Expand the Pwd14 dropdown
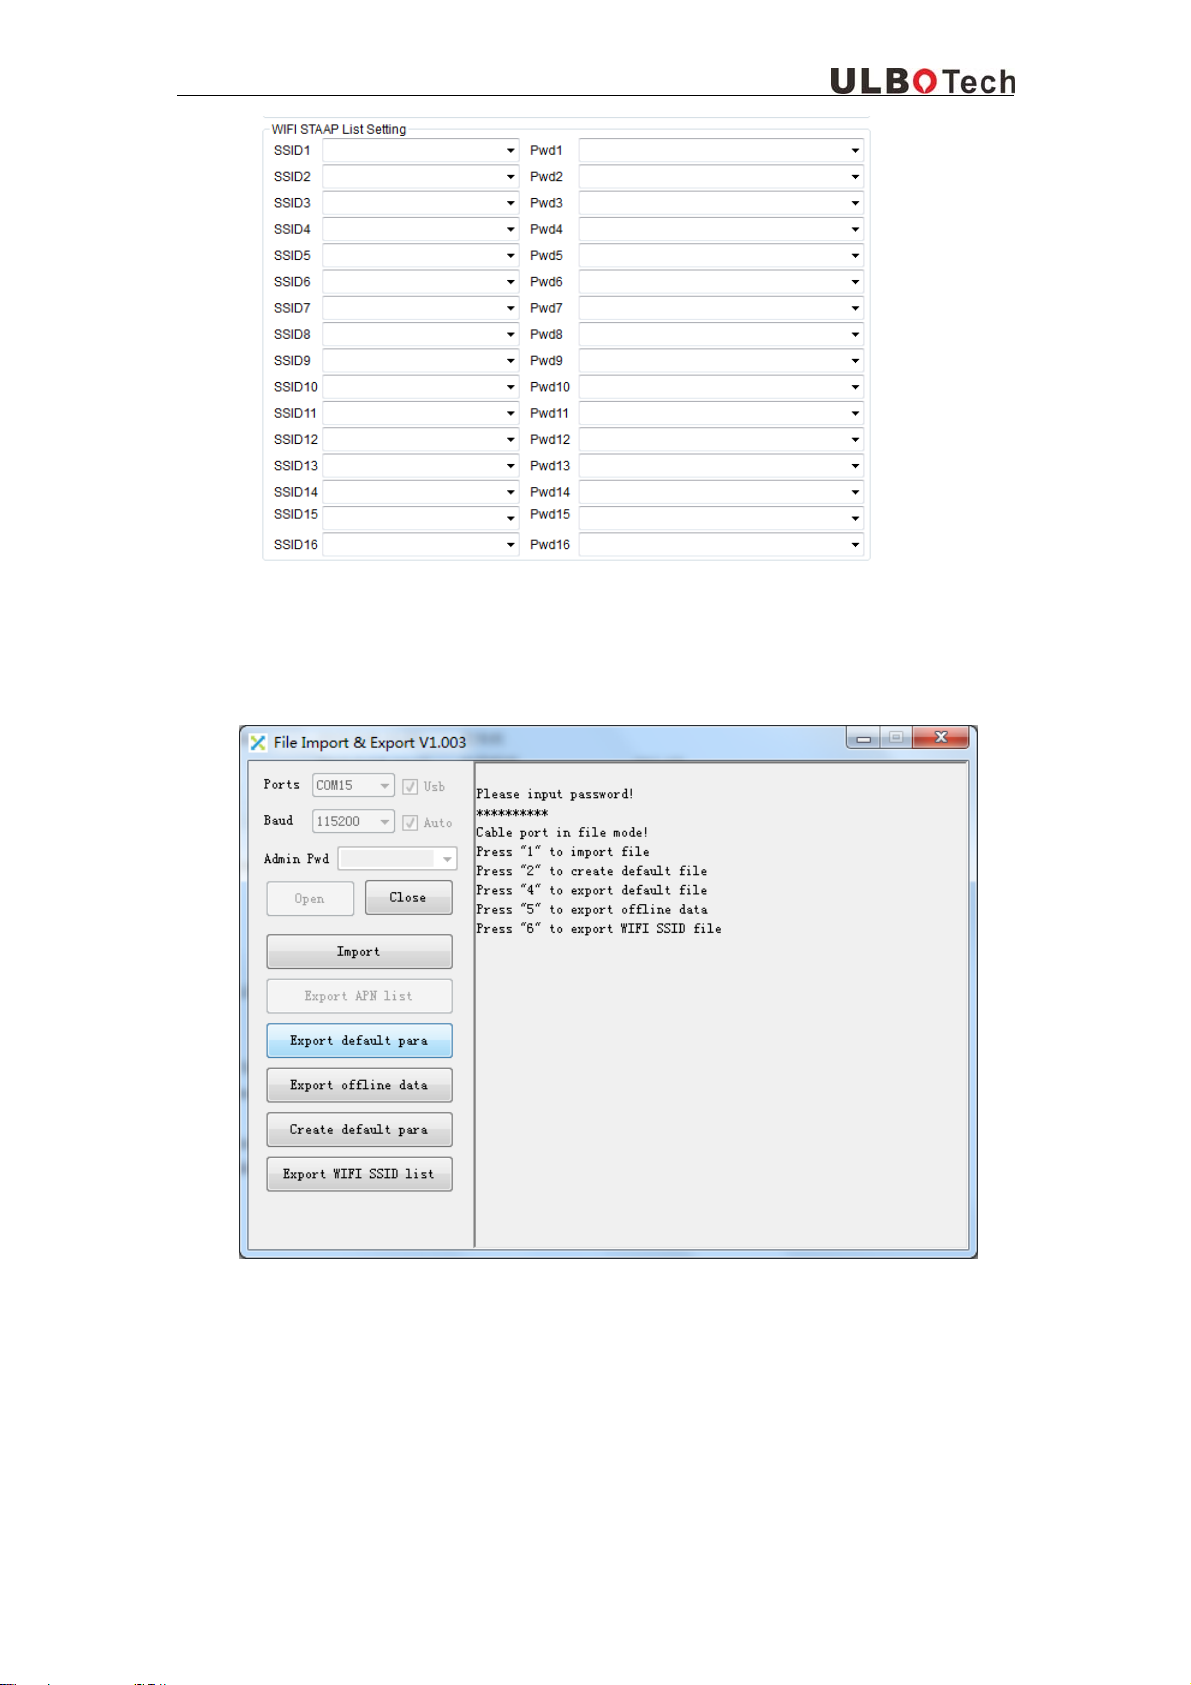 pyautogui.click(x=855, y=492)
